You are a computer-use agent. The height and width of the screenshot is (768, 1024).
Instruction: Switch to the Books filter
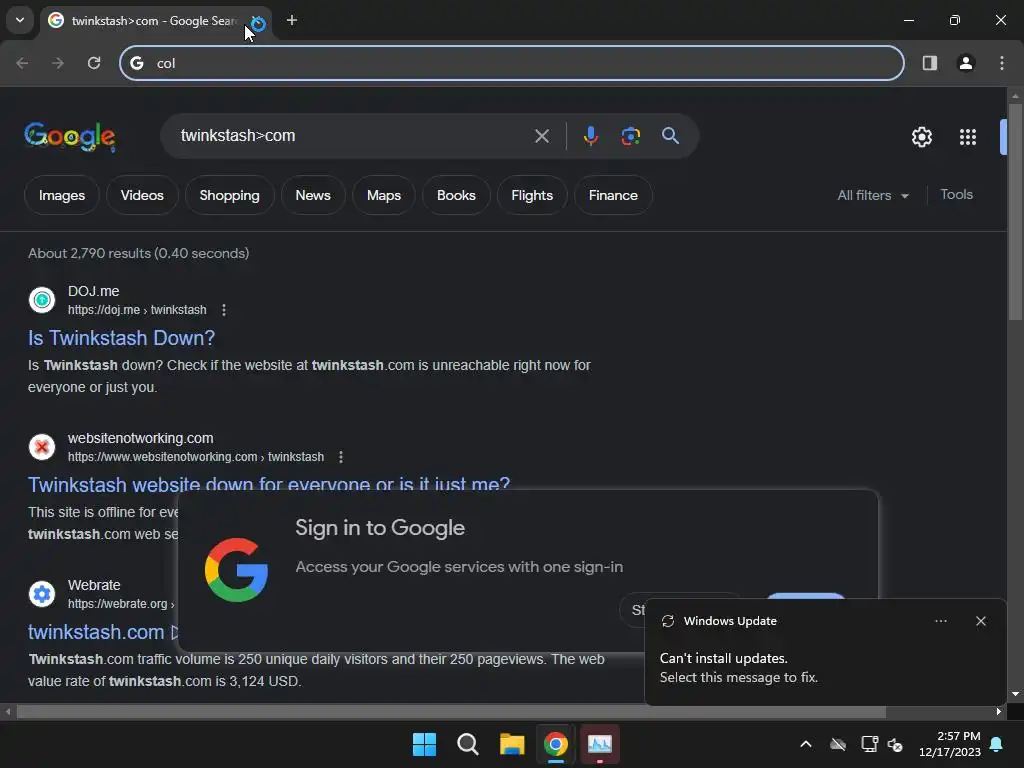(456, 195)
